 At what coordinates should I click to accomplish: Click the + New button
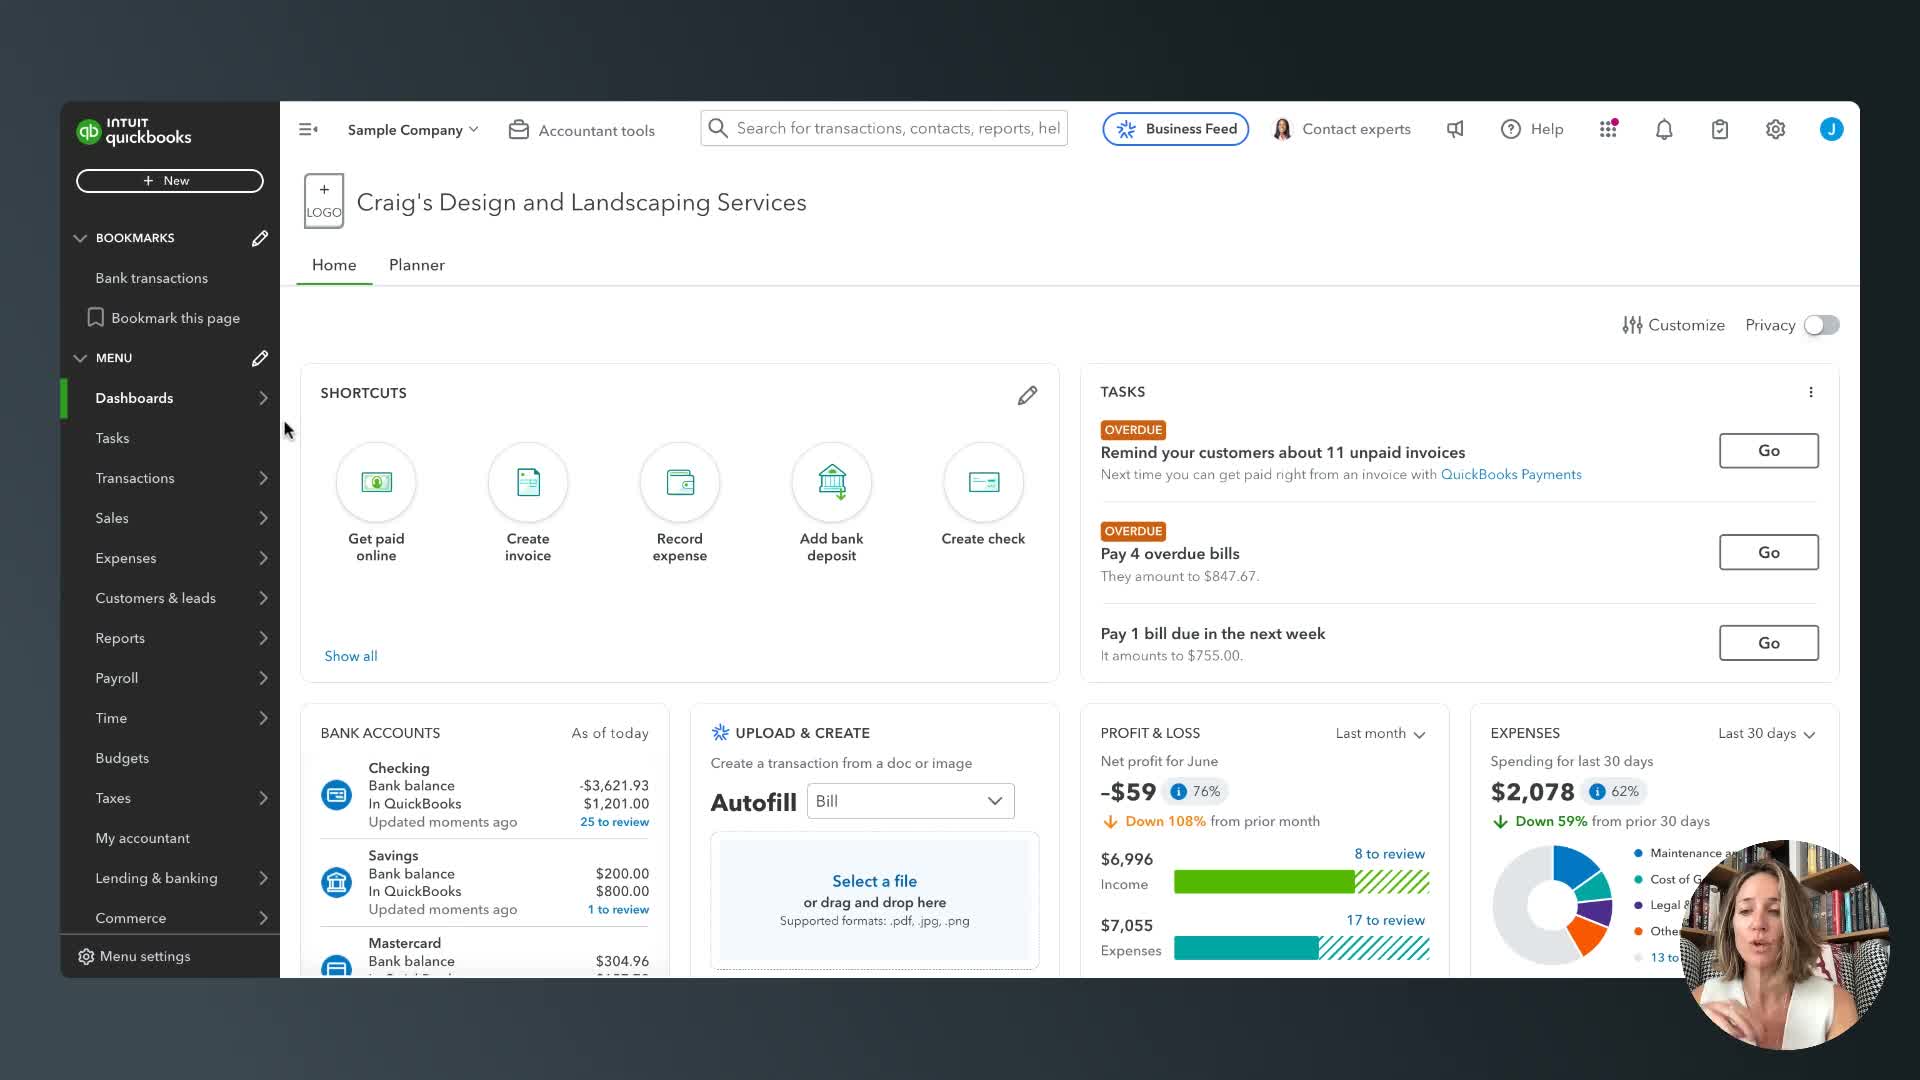click(170, 181)
